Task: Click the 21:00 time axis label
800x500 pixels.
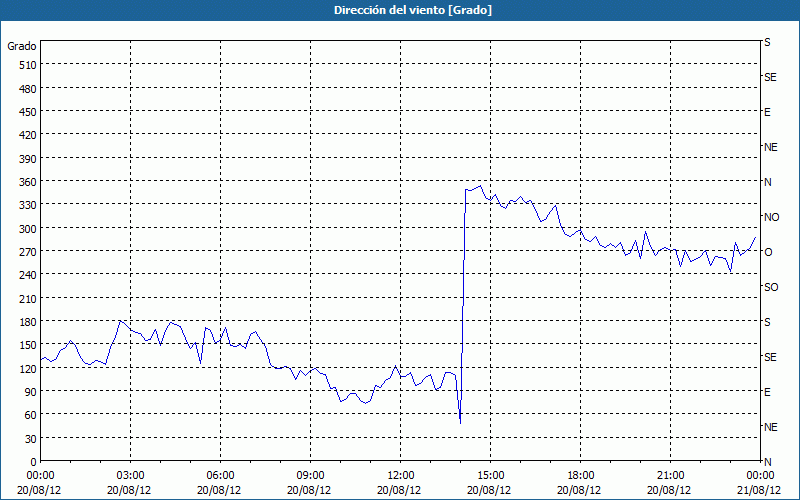Action: pos(670,476)
